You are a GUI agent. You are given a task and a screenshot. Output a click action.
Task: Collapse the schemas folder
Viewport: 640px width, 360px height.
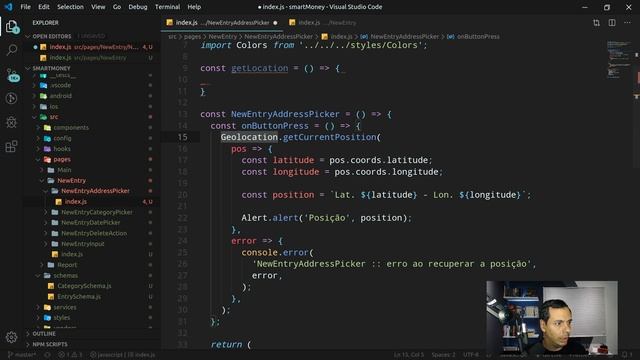(x=38, y=276)
